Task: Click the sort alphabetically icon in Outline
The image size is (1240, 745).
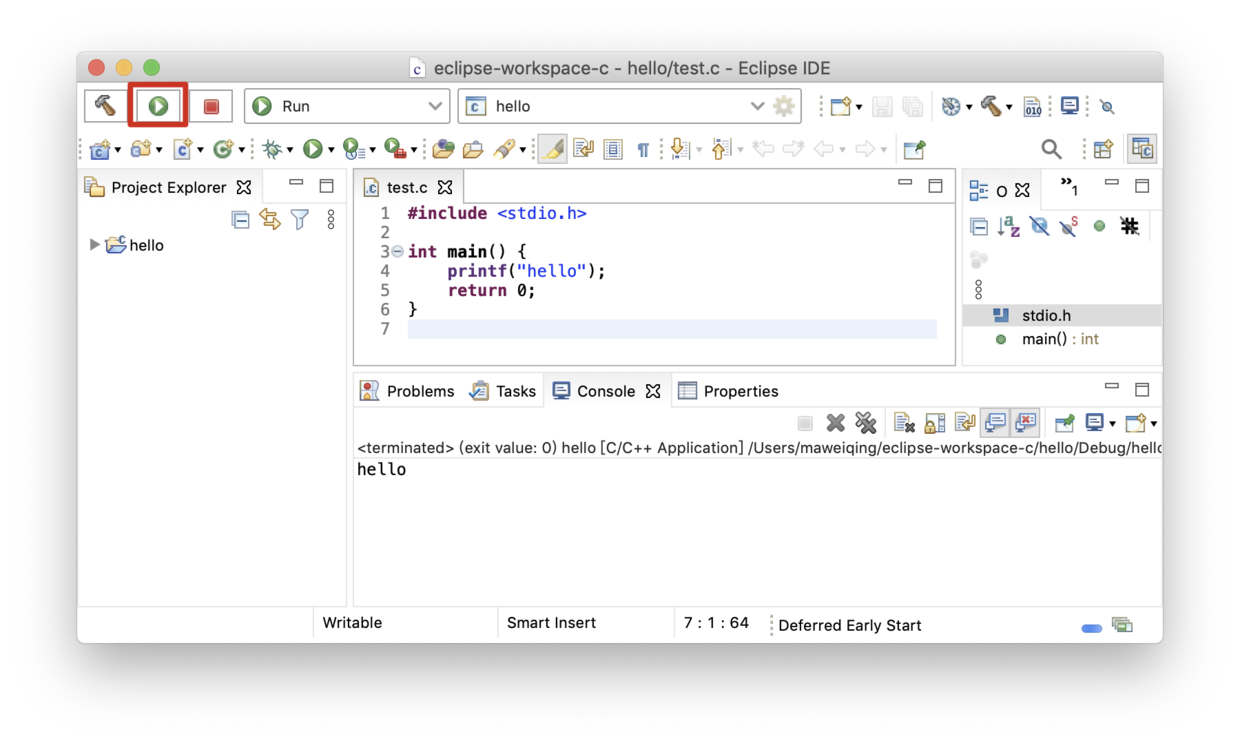Action: point(1009,227)
